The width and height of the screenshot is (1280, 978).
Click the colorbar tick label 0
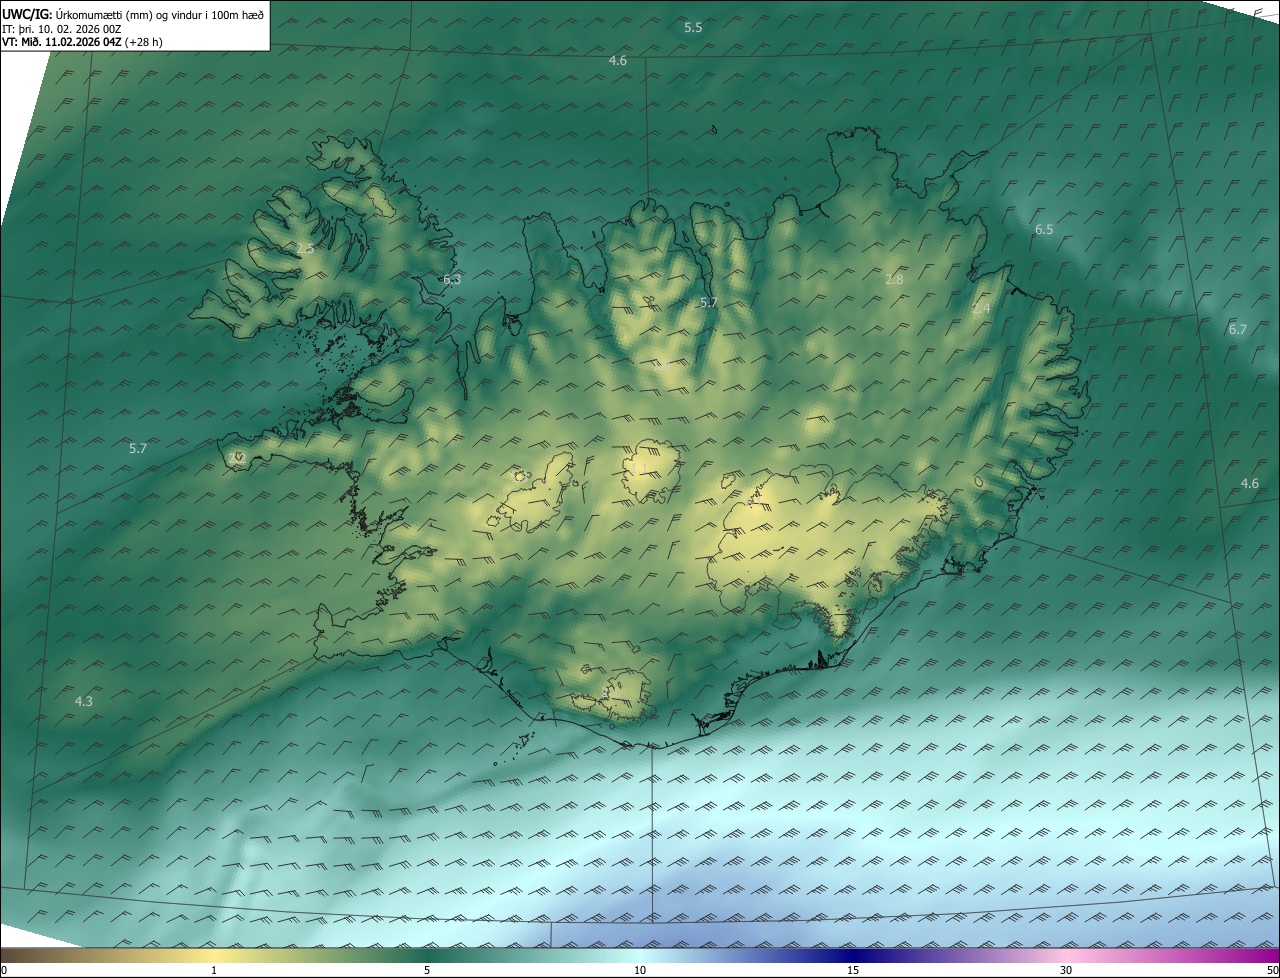[x=4, y=970]
